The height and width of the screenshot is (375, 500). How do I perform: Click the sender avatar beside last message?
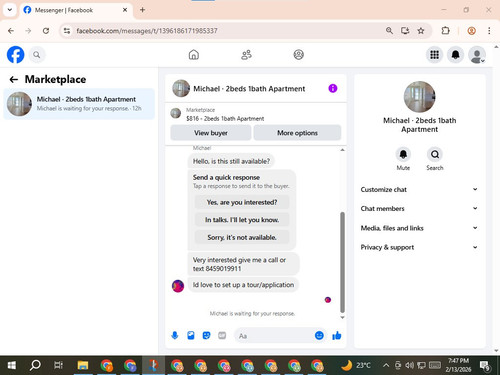[178, 286]
